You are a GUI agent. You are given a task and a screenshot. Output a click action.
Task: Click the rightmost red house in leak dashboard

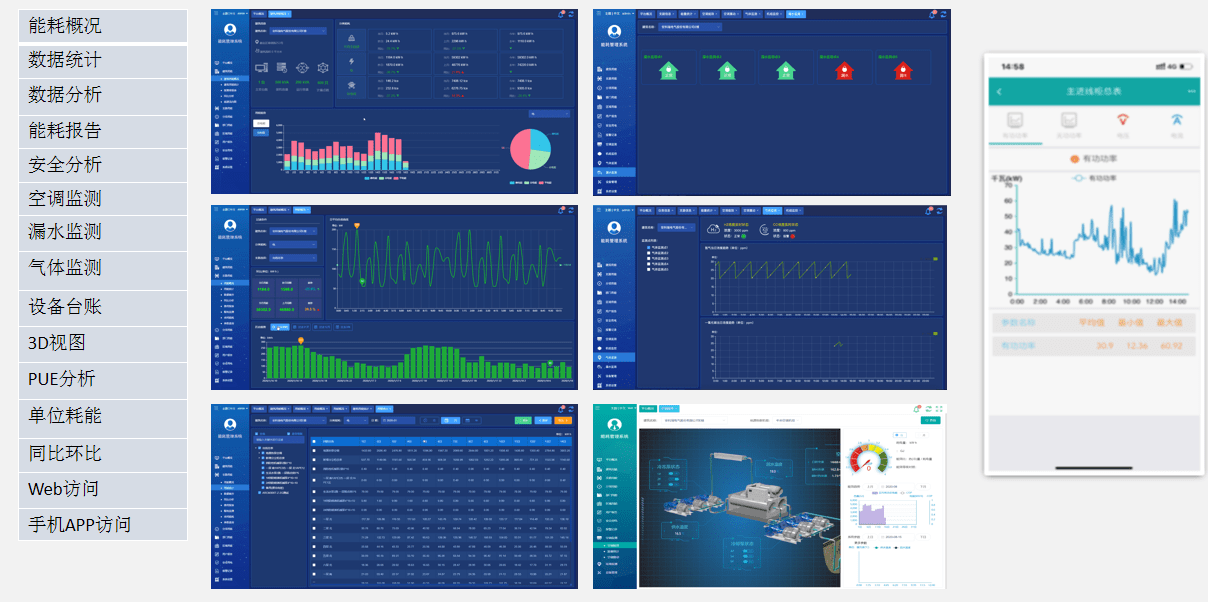pos(902,71)
